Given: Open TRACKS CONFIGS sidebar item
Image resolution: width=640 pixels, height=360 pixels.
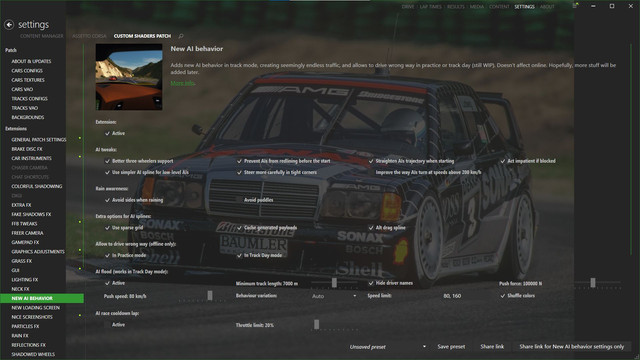Looking at the screenshot, I should pyautogui.click(x=29, y=99).
